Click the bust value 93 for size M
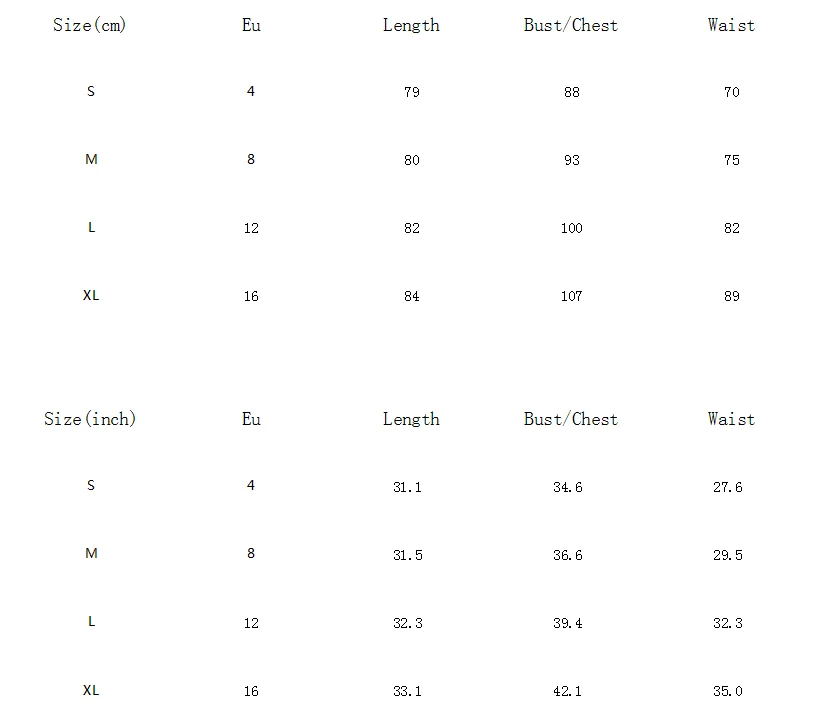826x726 pixels. click(571, 160)
